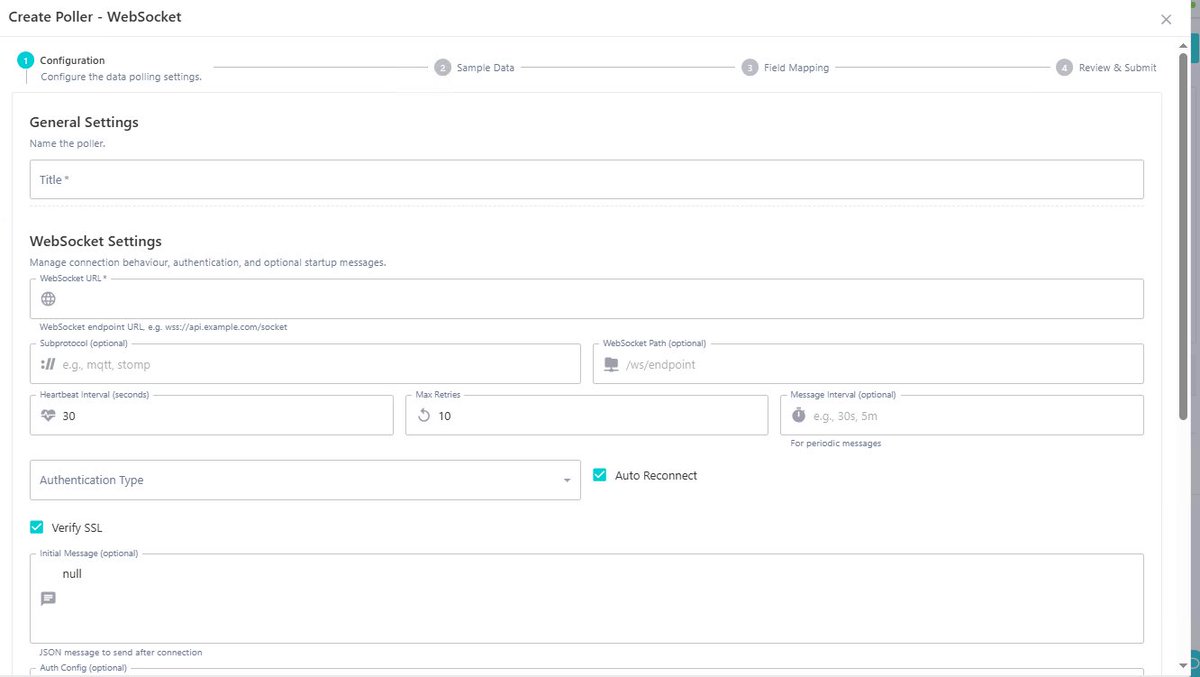
Task: Click the Initial Message text area
Action: click(x=587, y=599)
